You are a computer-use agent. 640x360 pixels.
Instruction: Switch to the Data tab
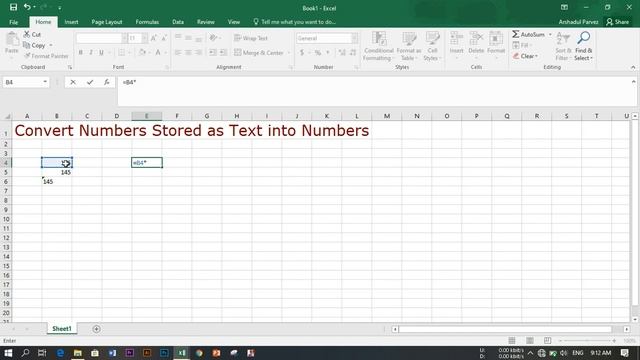click(x=178, y=22)
